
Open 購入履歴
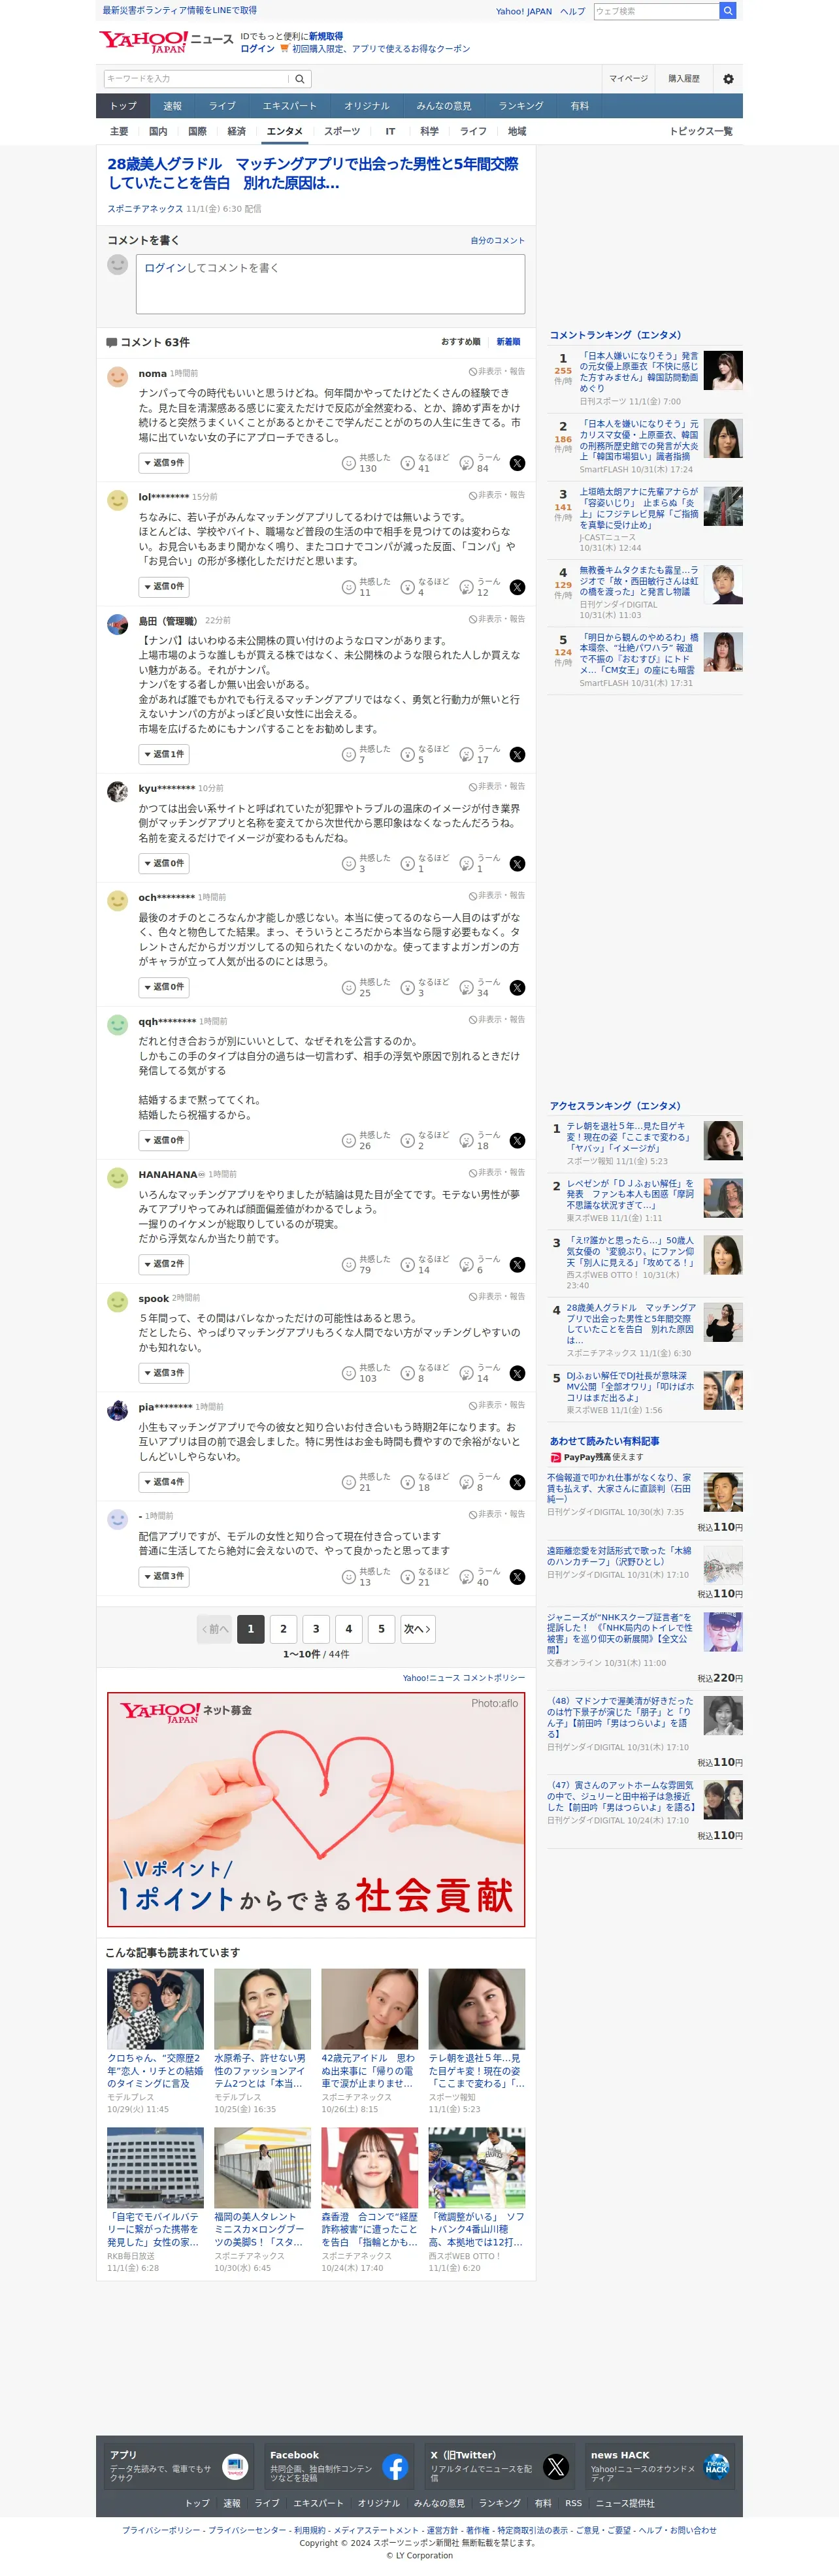pos(684,79)
